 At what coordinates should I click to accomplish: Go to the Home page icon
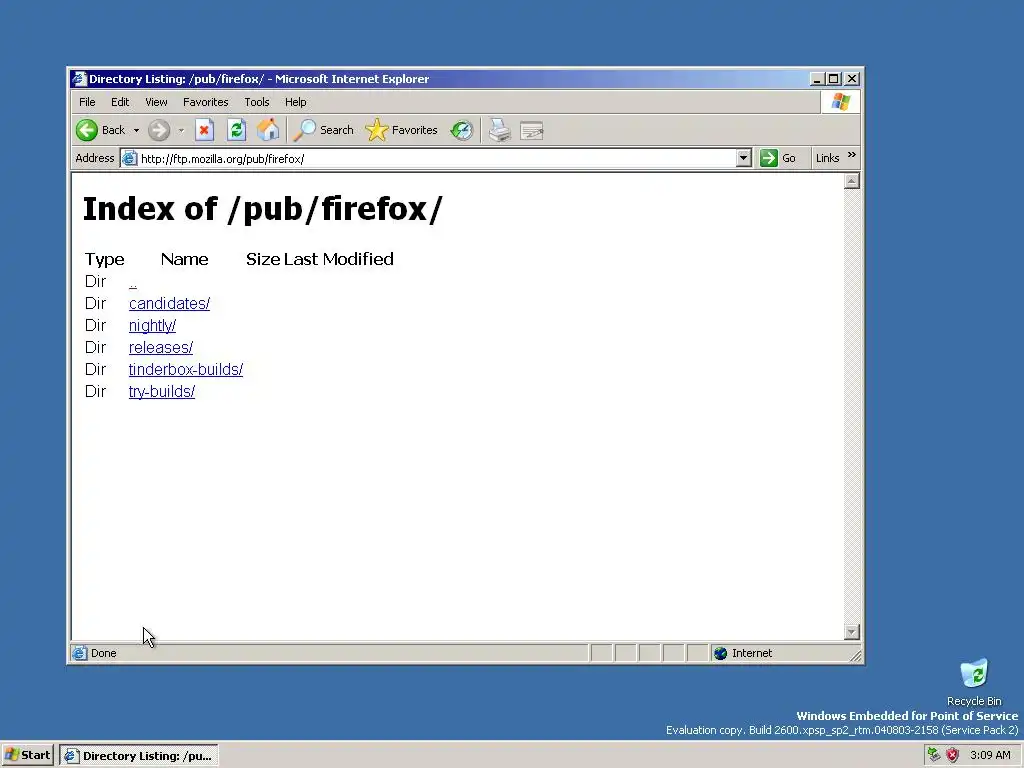point(268,130)
